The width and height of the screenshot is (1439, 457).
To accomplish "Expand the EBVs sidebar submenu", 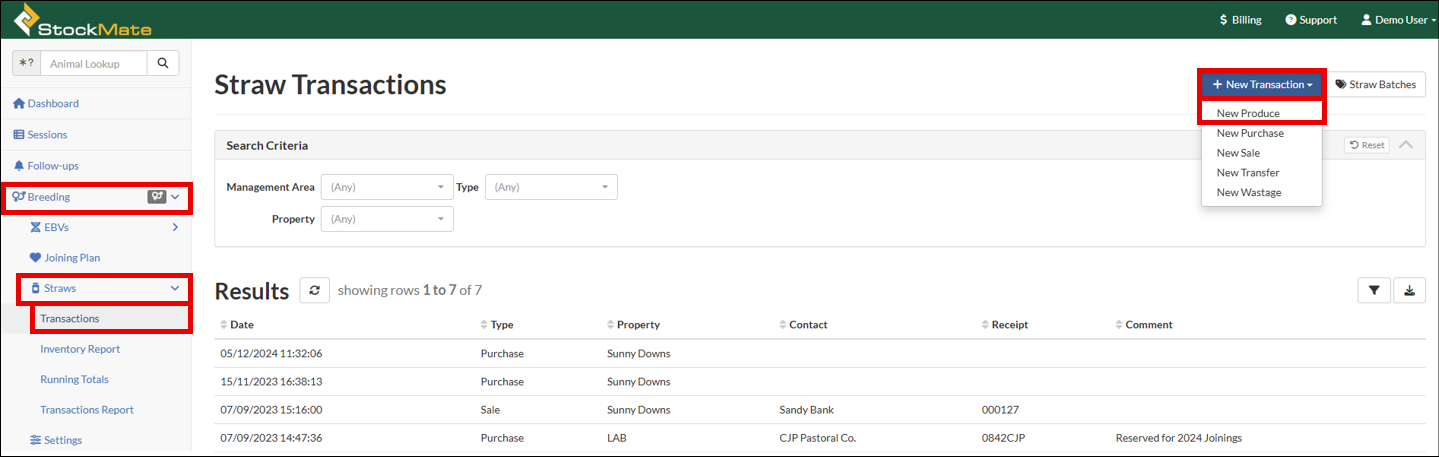I will tap(175, 227).
